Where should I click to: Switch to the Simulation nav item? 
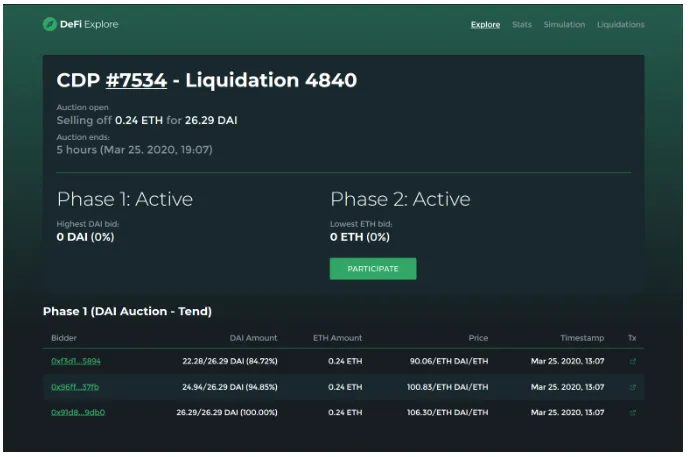564,25
